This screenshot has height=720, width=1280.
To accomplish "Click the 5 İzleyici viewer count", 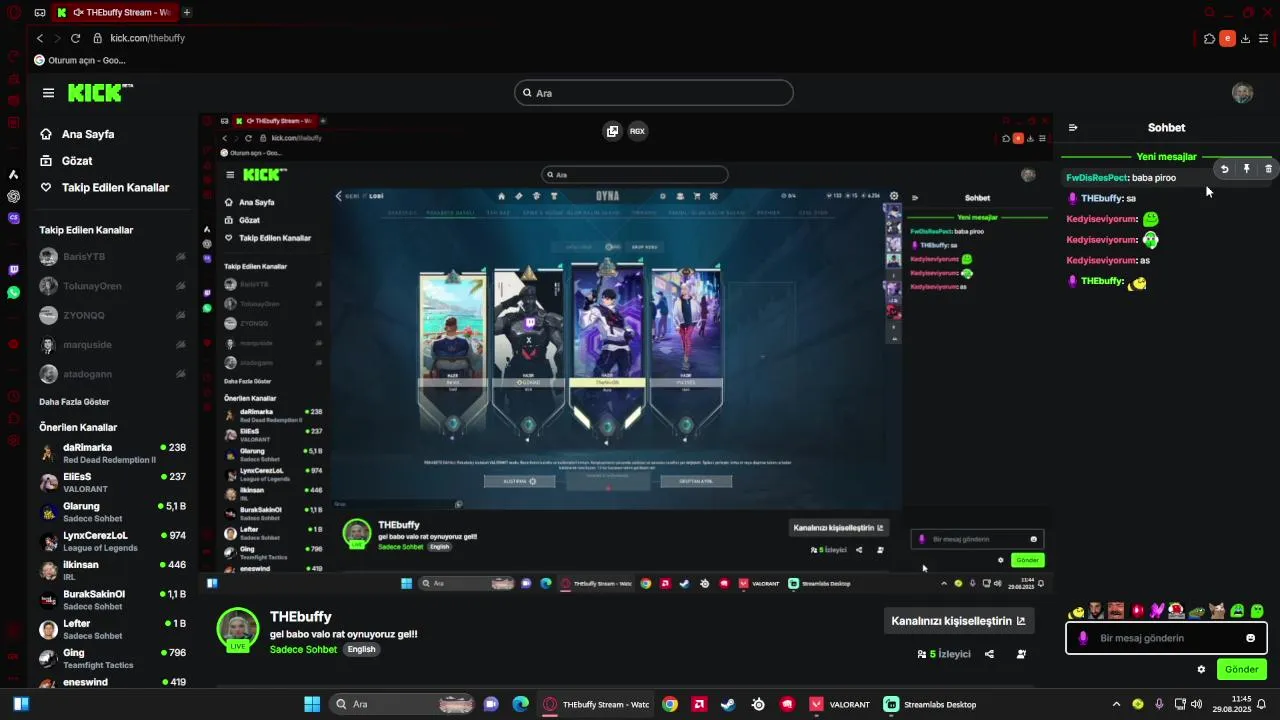I will (944, 654).
